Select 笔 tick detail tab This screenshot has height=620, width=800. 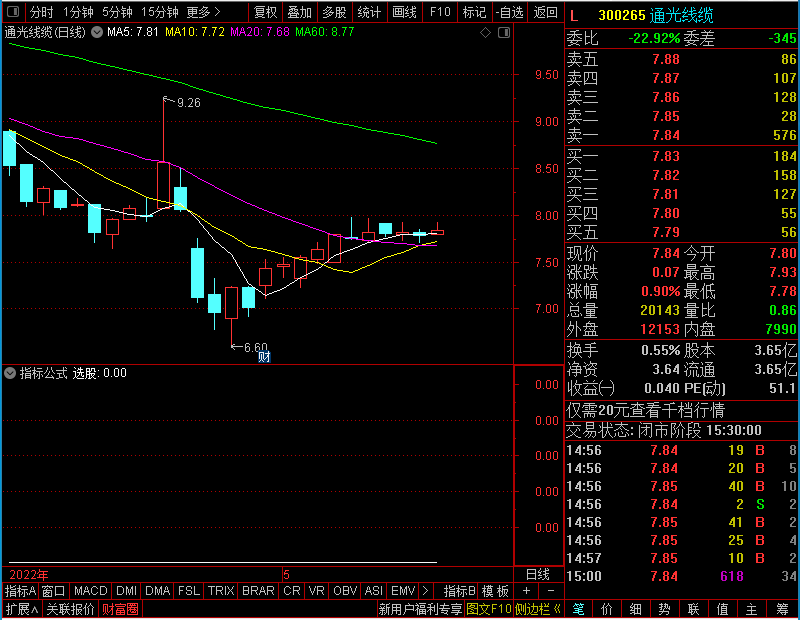point(579,609)
